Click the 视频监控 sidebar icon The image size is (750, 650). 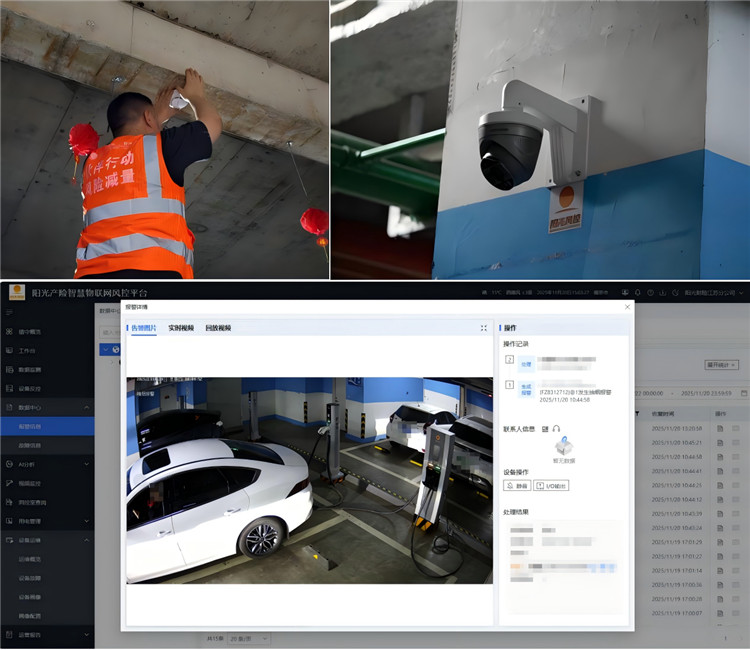point(9,484)
